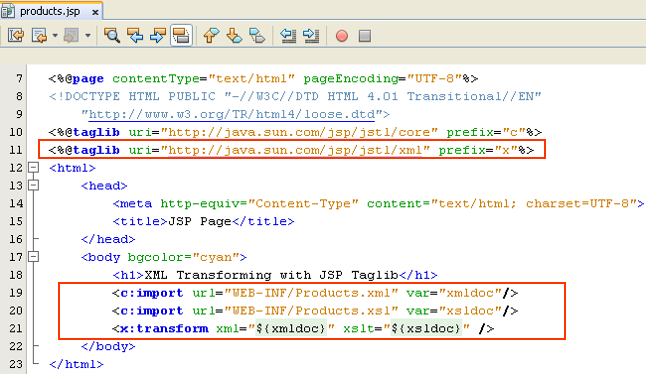Jump to Next Bookmark icon

pyautogui.click(x=234, y=36)
